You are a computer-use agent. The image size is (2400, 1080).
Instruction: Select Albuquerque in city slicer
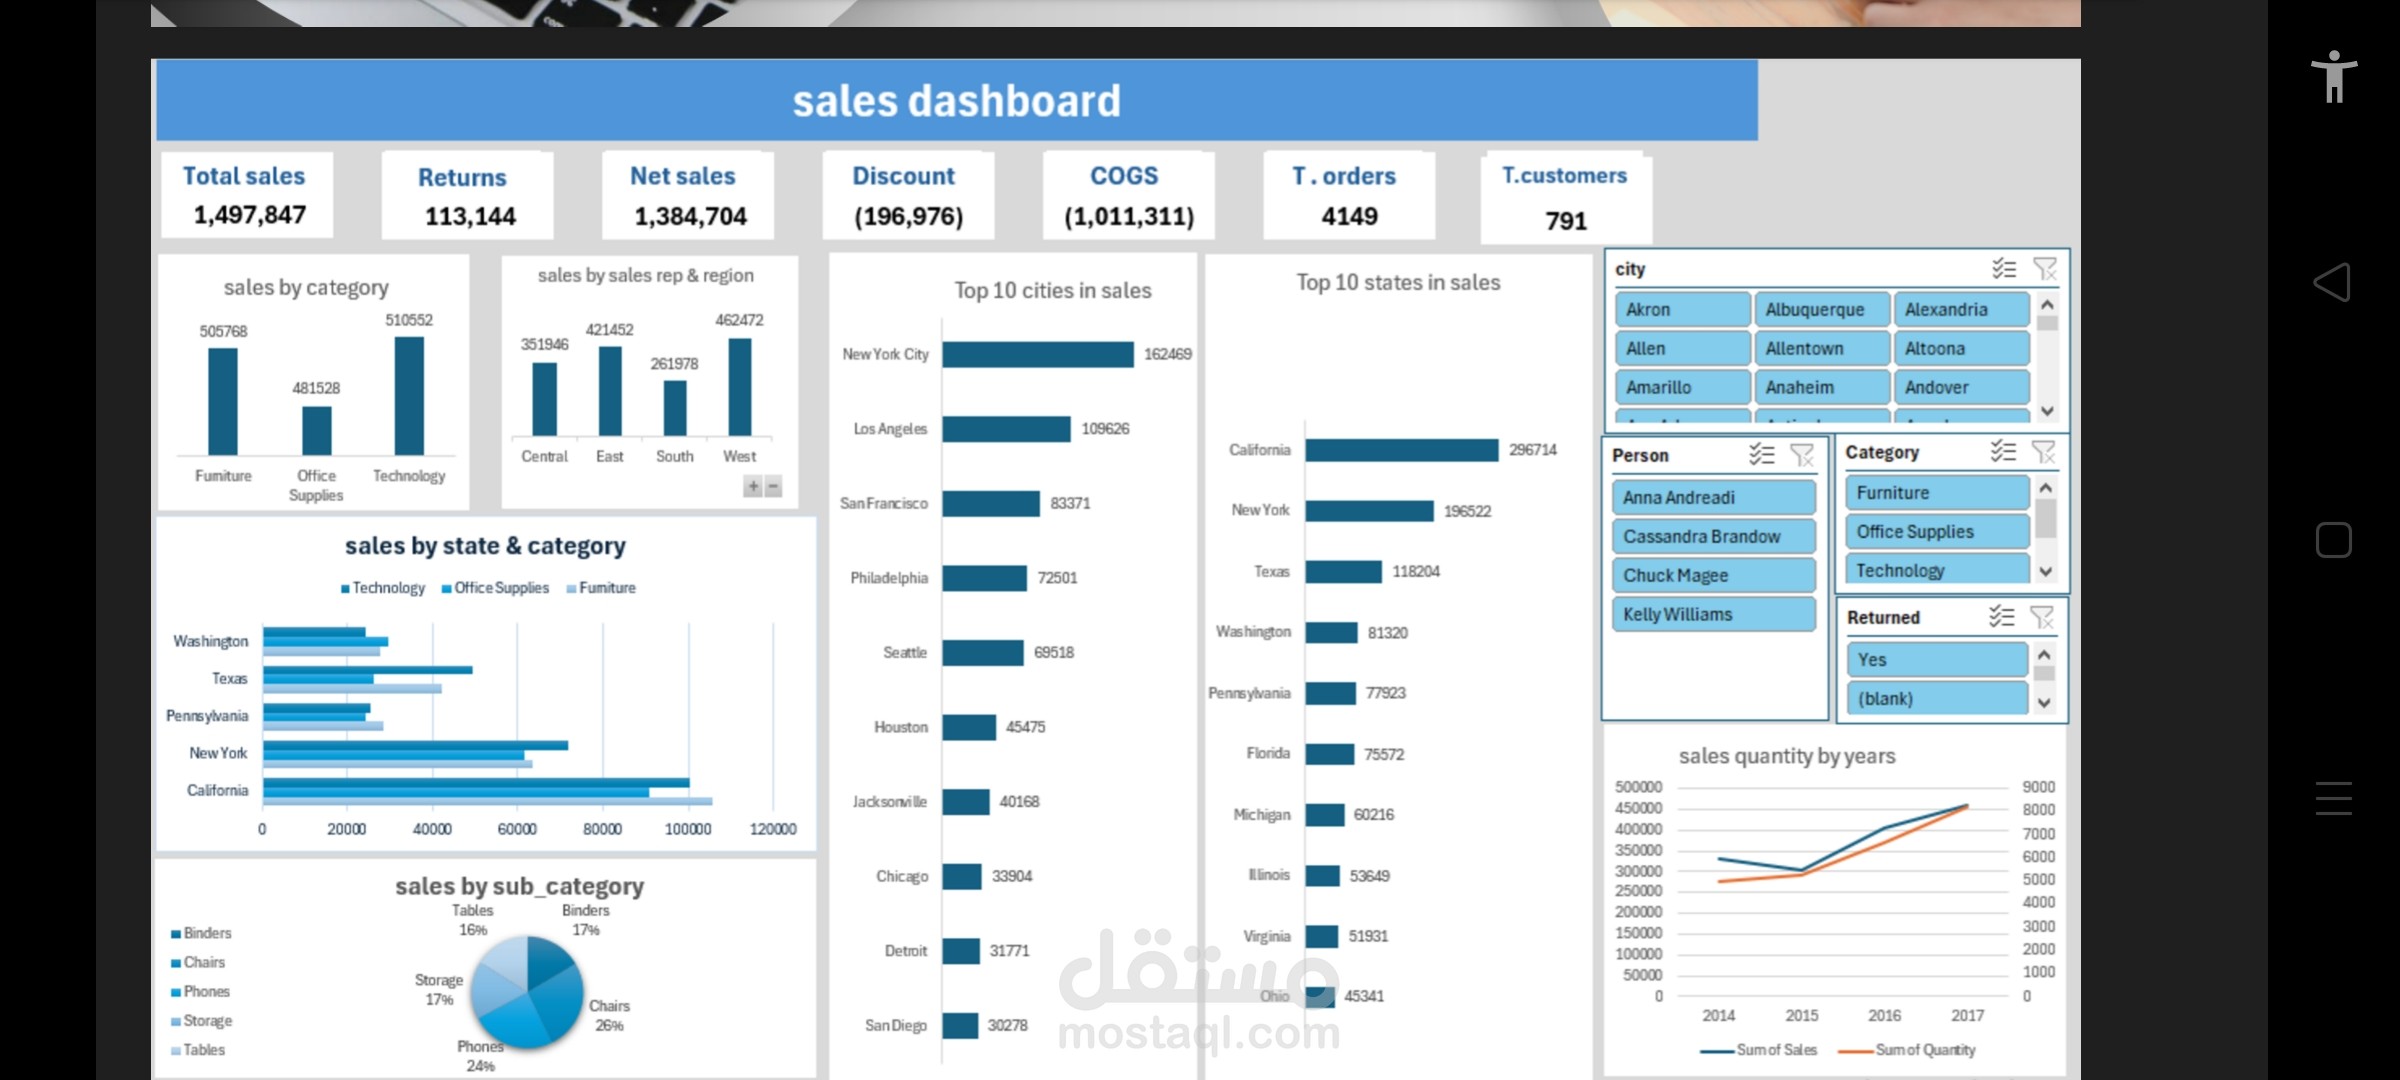click(1822, 309)
